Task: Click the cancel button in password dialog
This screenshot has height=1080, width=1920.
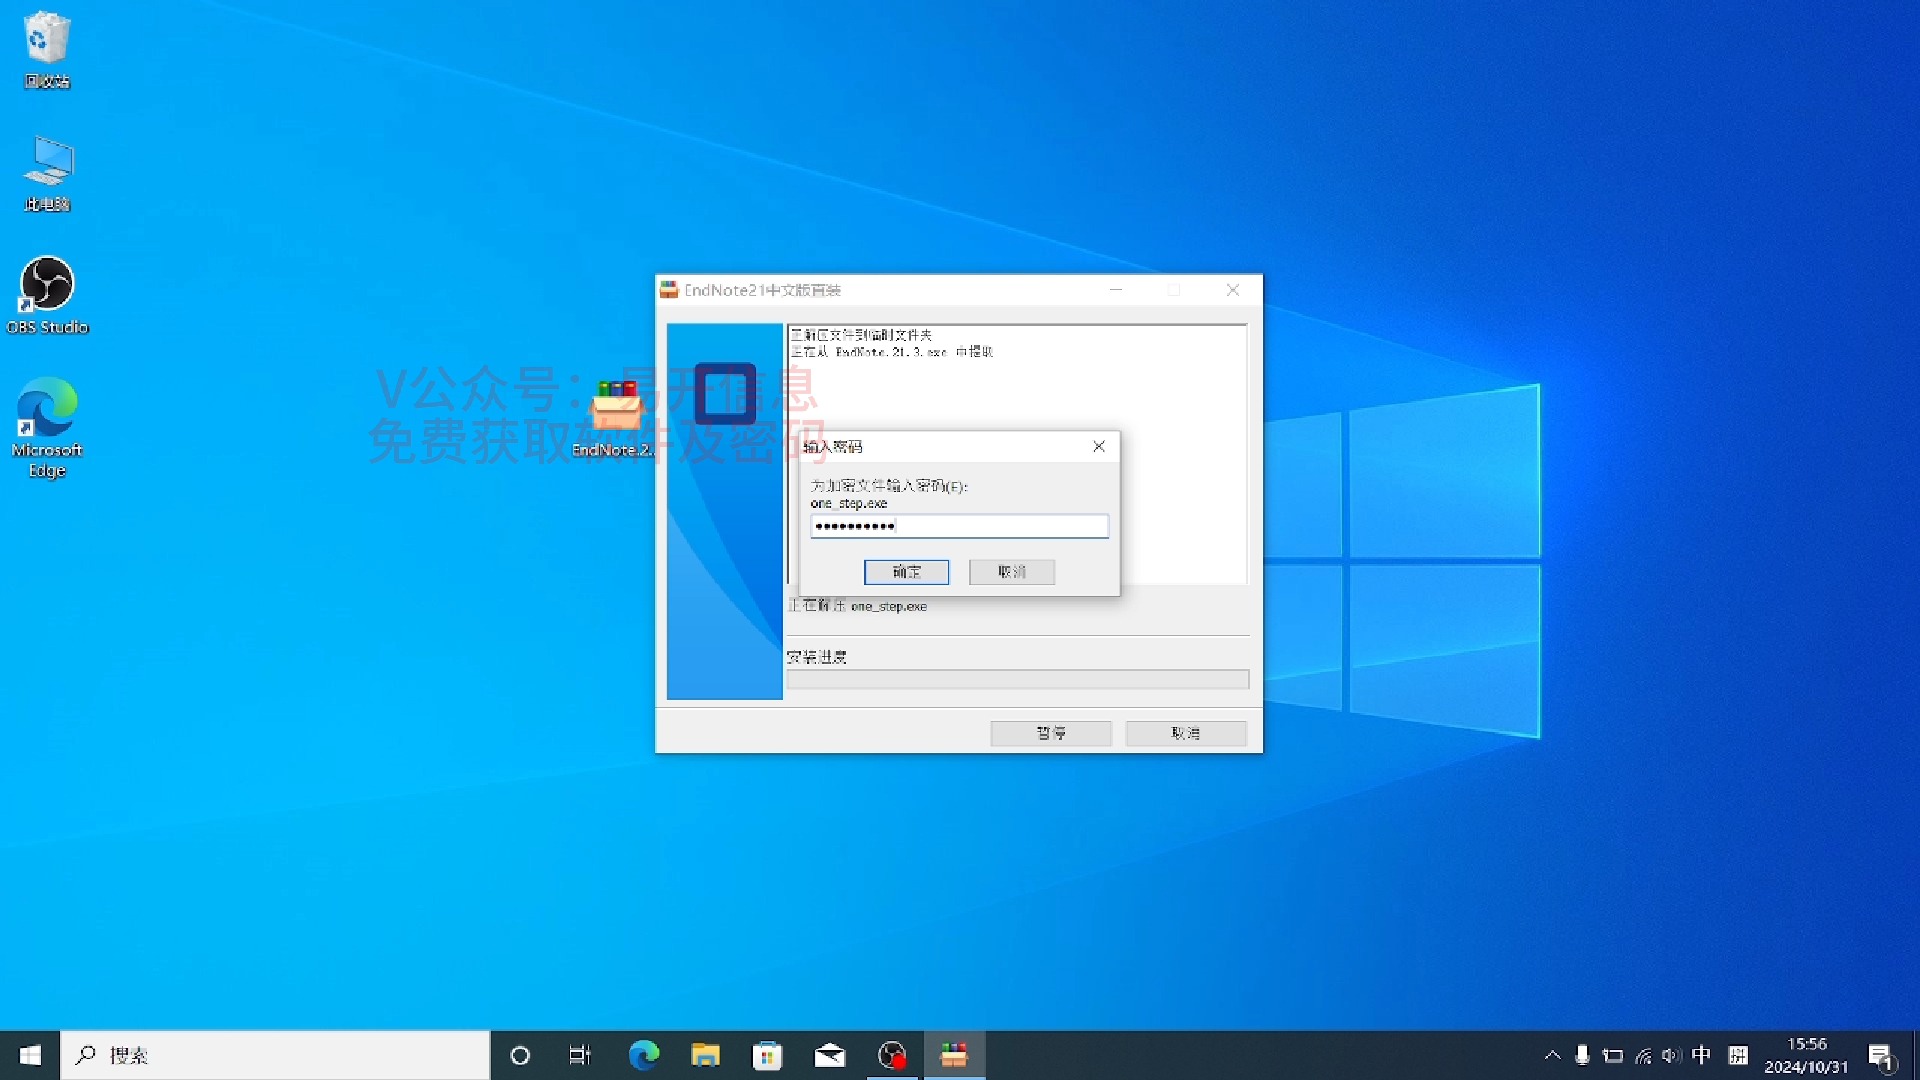Action: pyautogui.click(x=1011, y=572)
